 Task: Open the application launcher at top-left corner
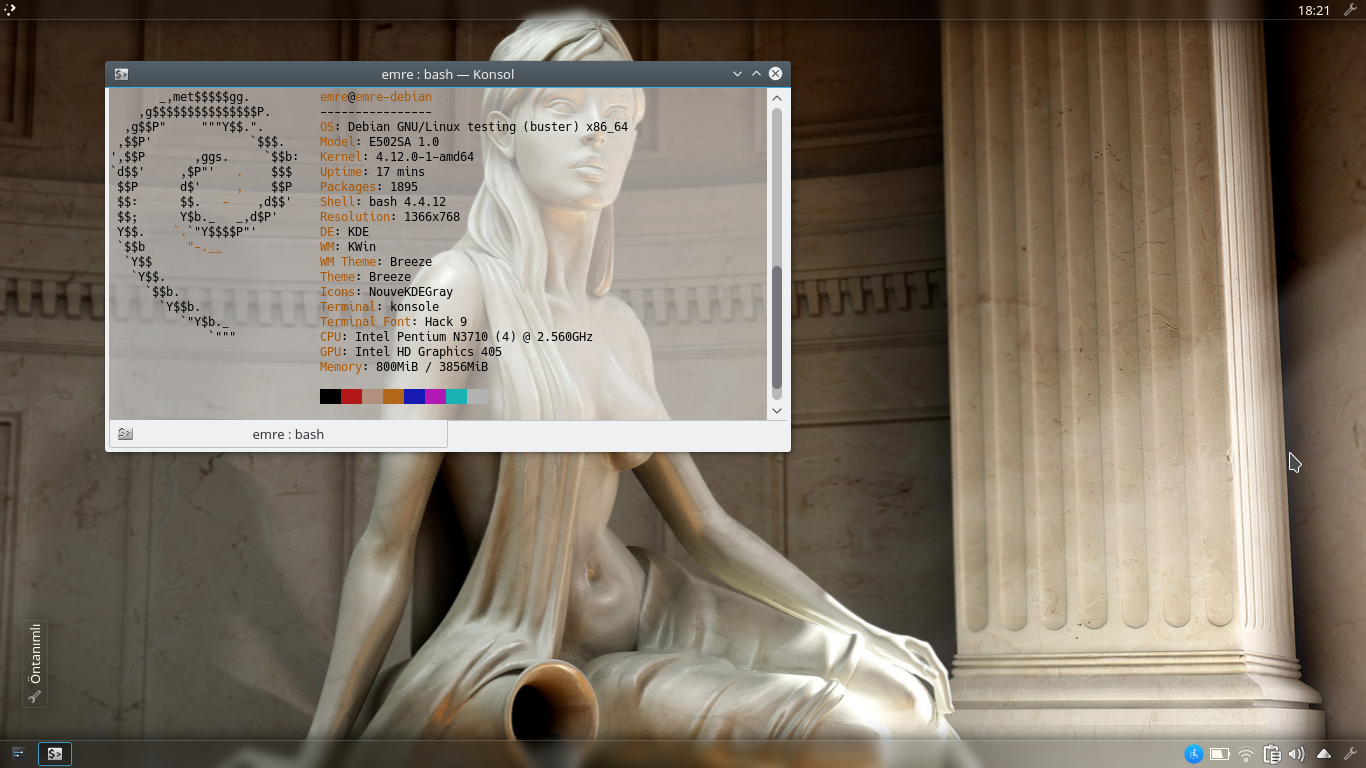8,10
